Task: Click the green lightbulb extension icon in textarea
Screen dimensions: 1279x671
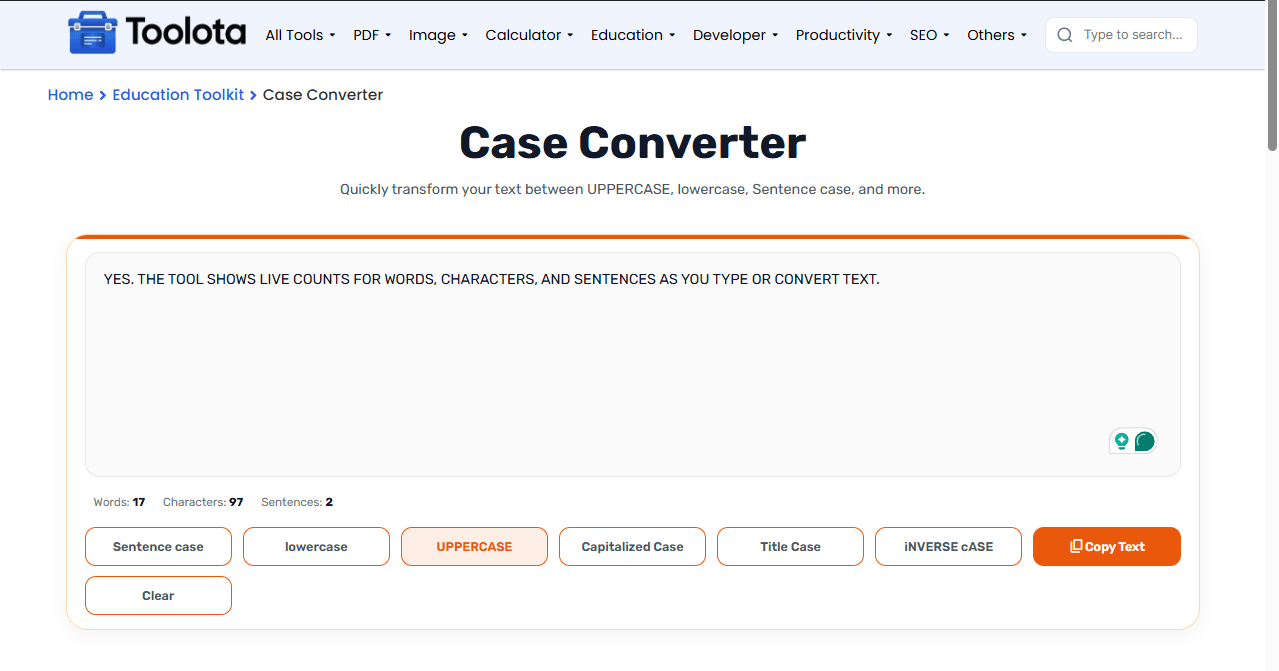Action: click(1122, 441)
